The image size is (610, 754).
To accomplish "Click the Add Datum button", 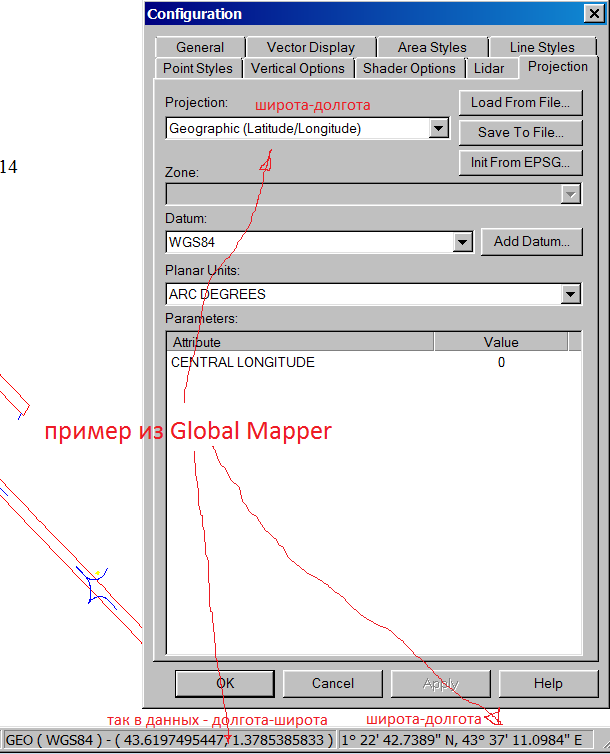I will click(532, 241).
